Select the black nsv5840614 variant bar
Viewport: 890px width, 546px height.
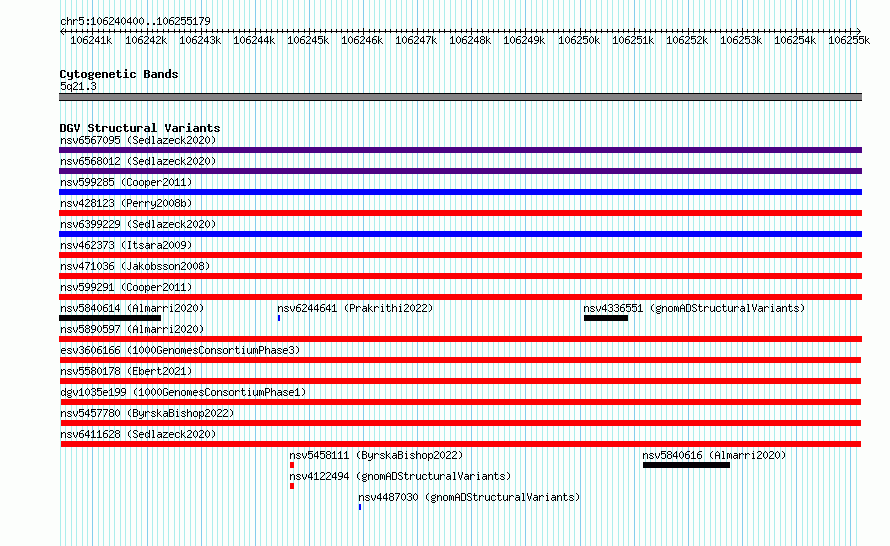[110, 318]
